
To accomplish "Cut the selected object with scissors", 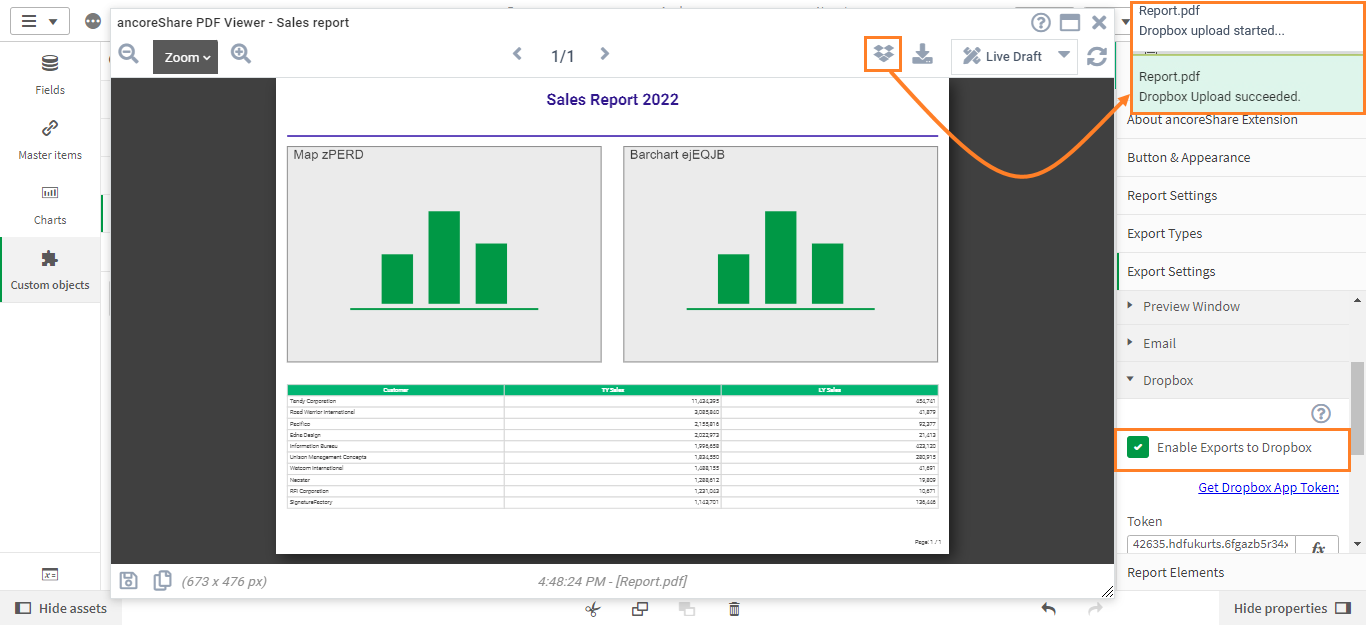I will click(593, 609).
